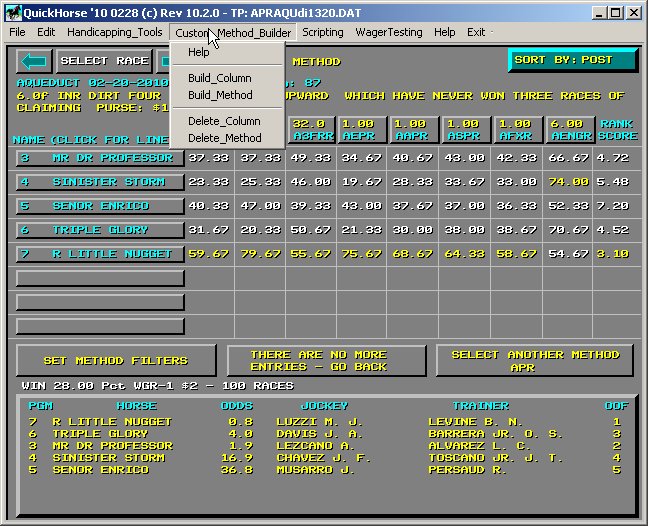The height and width of the screenshot is (526, 648).
Task: Open the File menu
Action: pyautogui.click(x=18, y=32)
